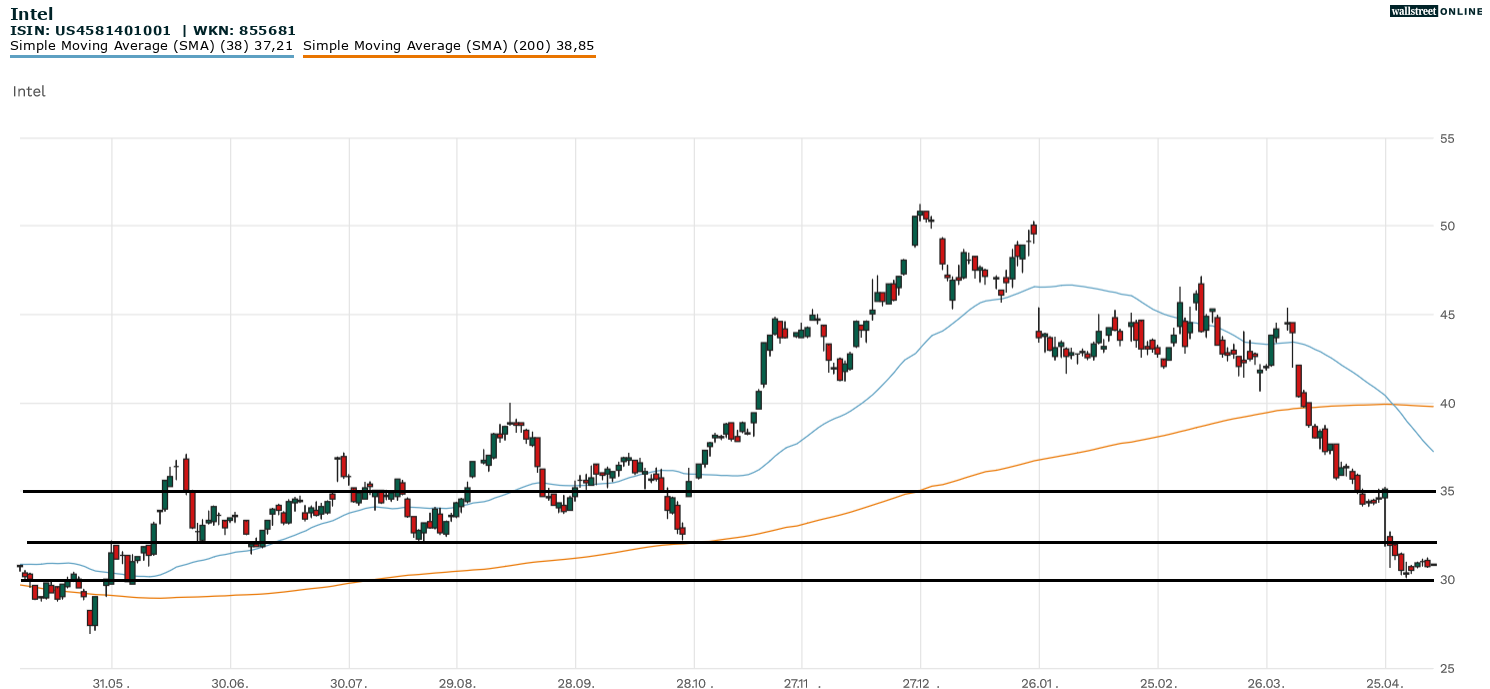Click the 30 price axis label
The width and height of the screenshot is (1490, 689).
click(1447, 580)
